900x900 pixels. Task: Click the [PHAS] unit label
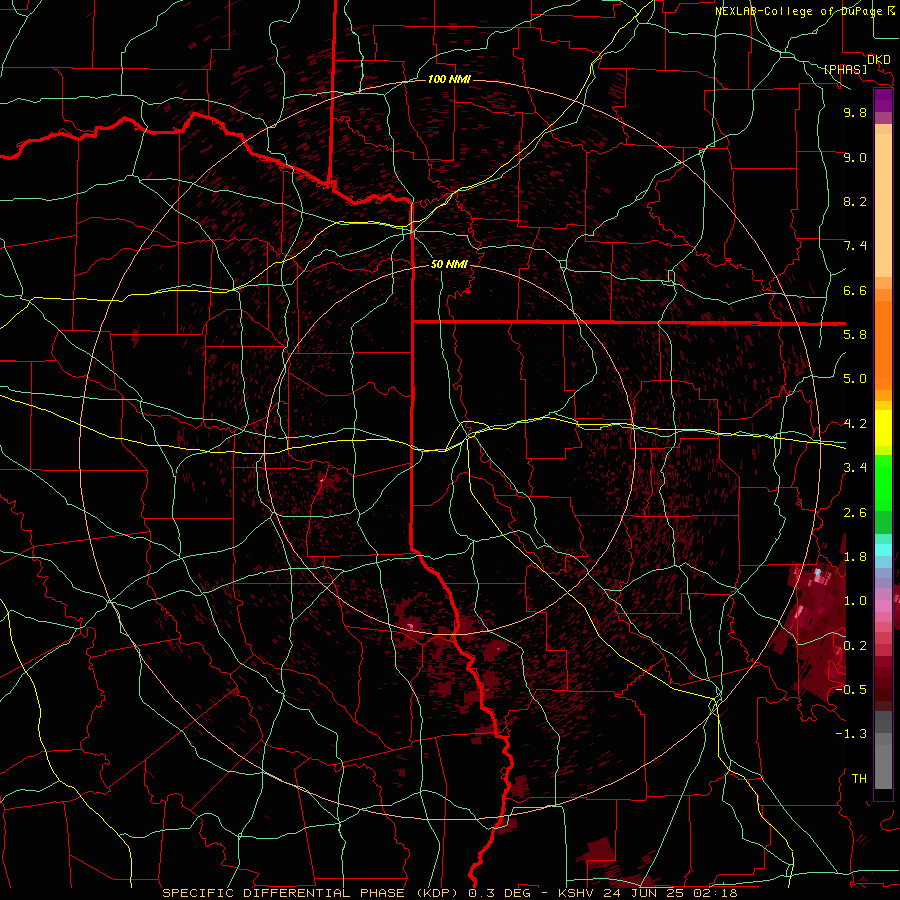(845, 69)
